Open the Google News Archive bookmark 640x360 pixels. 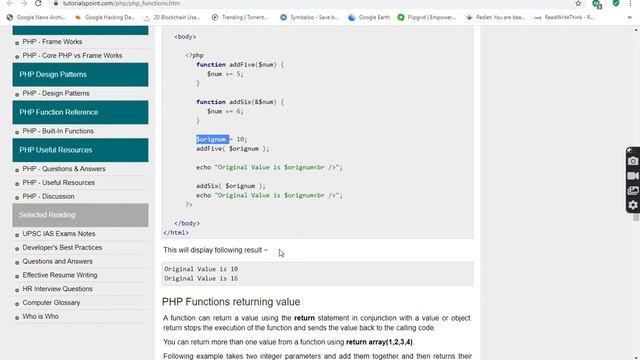pos(36,18)
